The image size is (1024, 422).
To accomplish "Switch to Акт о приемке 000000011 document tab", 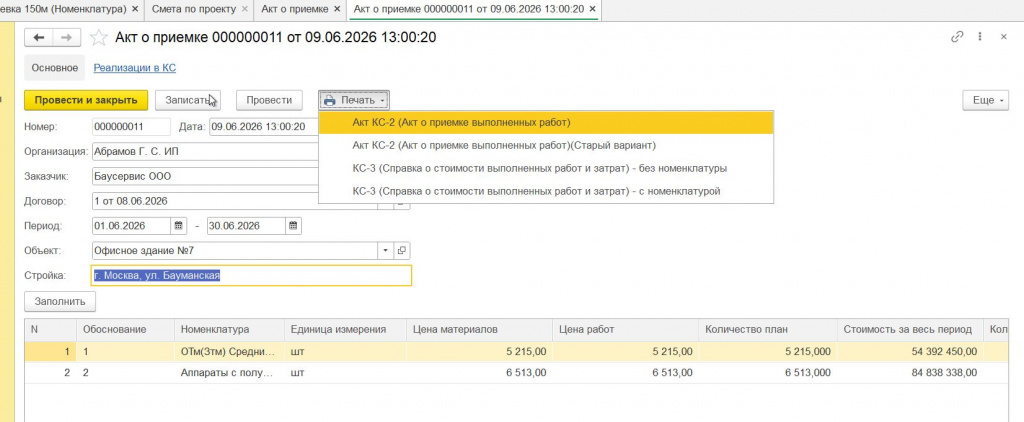I will click(x=468, y=9).
